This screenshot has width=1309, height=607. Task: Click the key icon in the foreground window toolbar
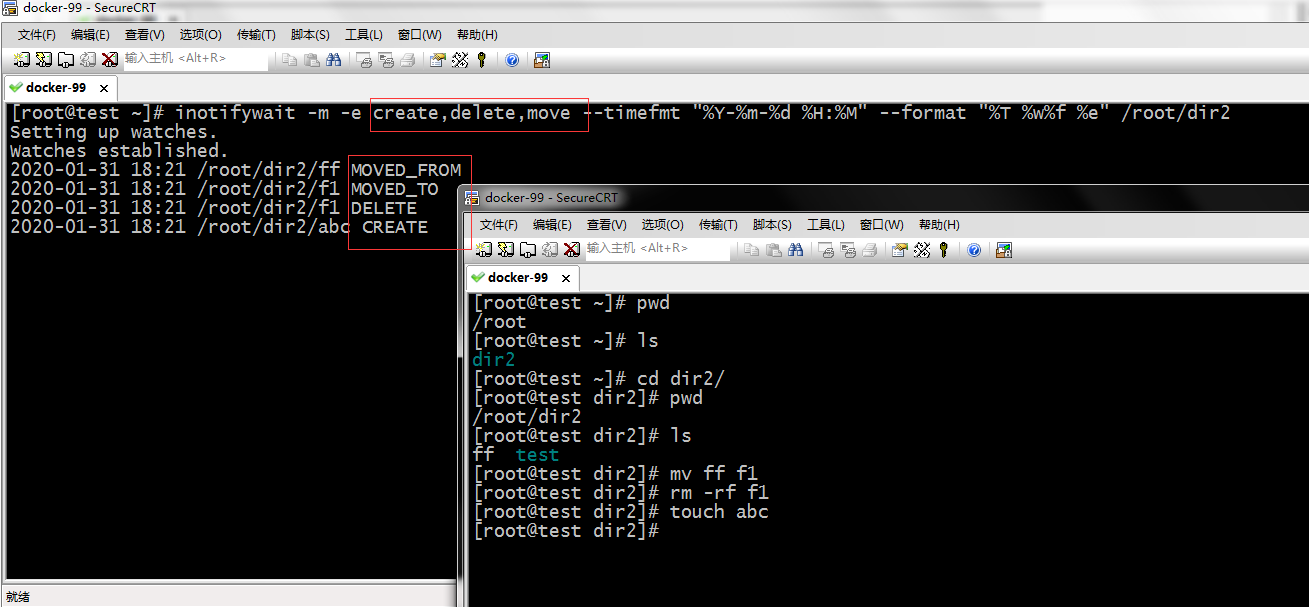click(x=943, y=249)
